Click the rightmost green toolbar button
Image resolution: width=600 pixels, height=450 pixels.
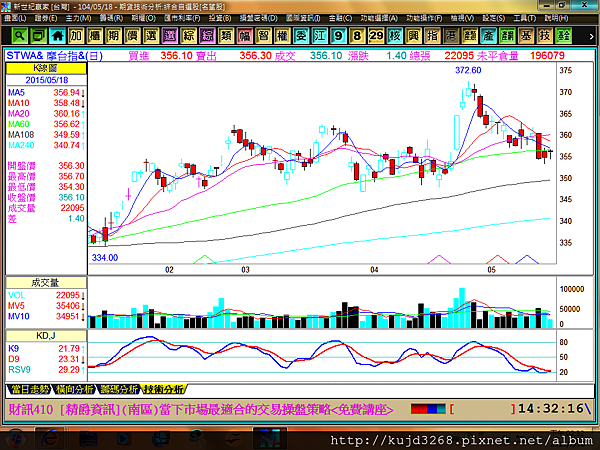click(x=564, y=36)
